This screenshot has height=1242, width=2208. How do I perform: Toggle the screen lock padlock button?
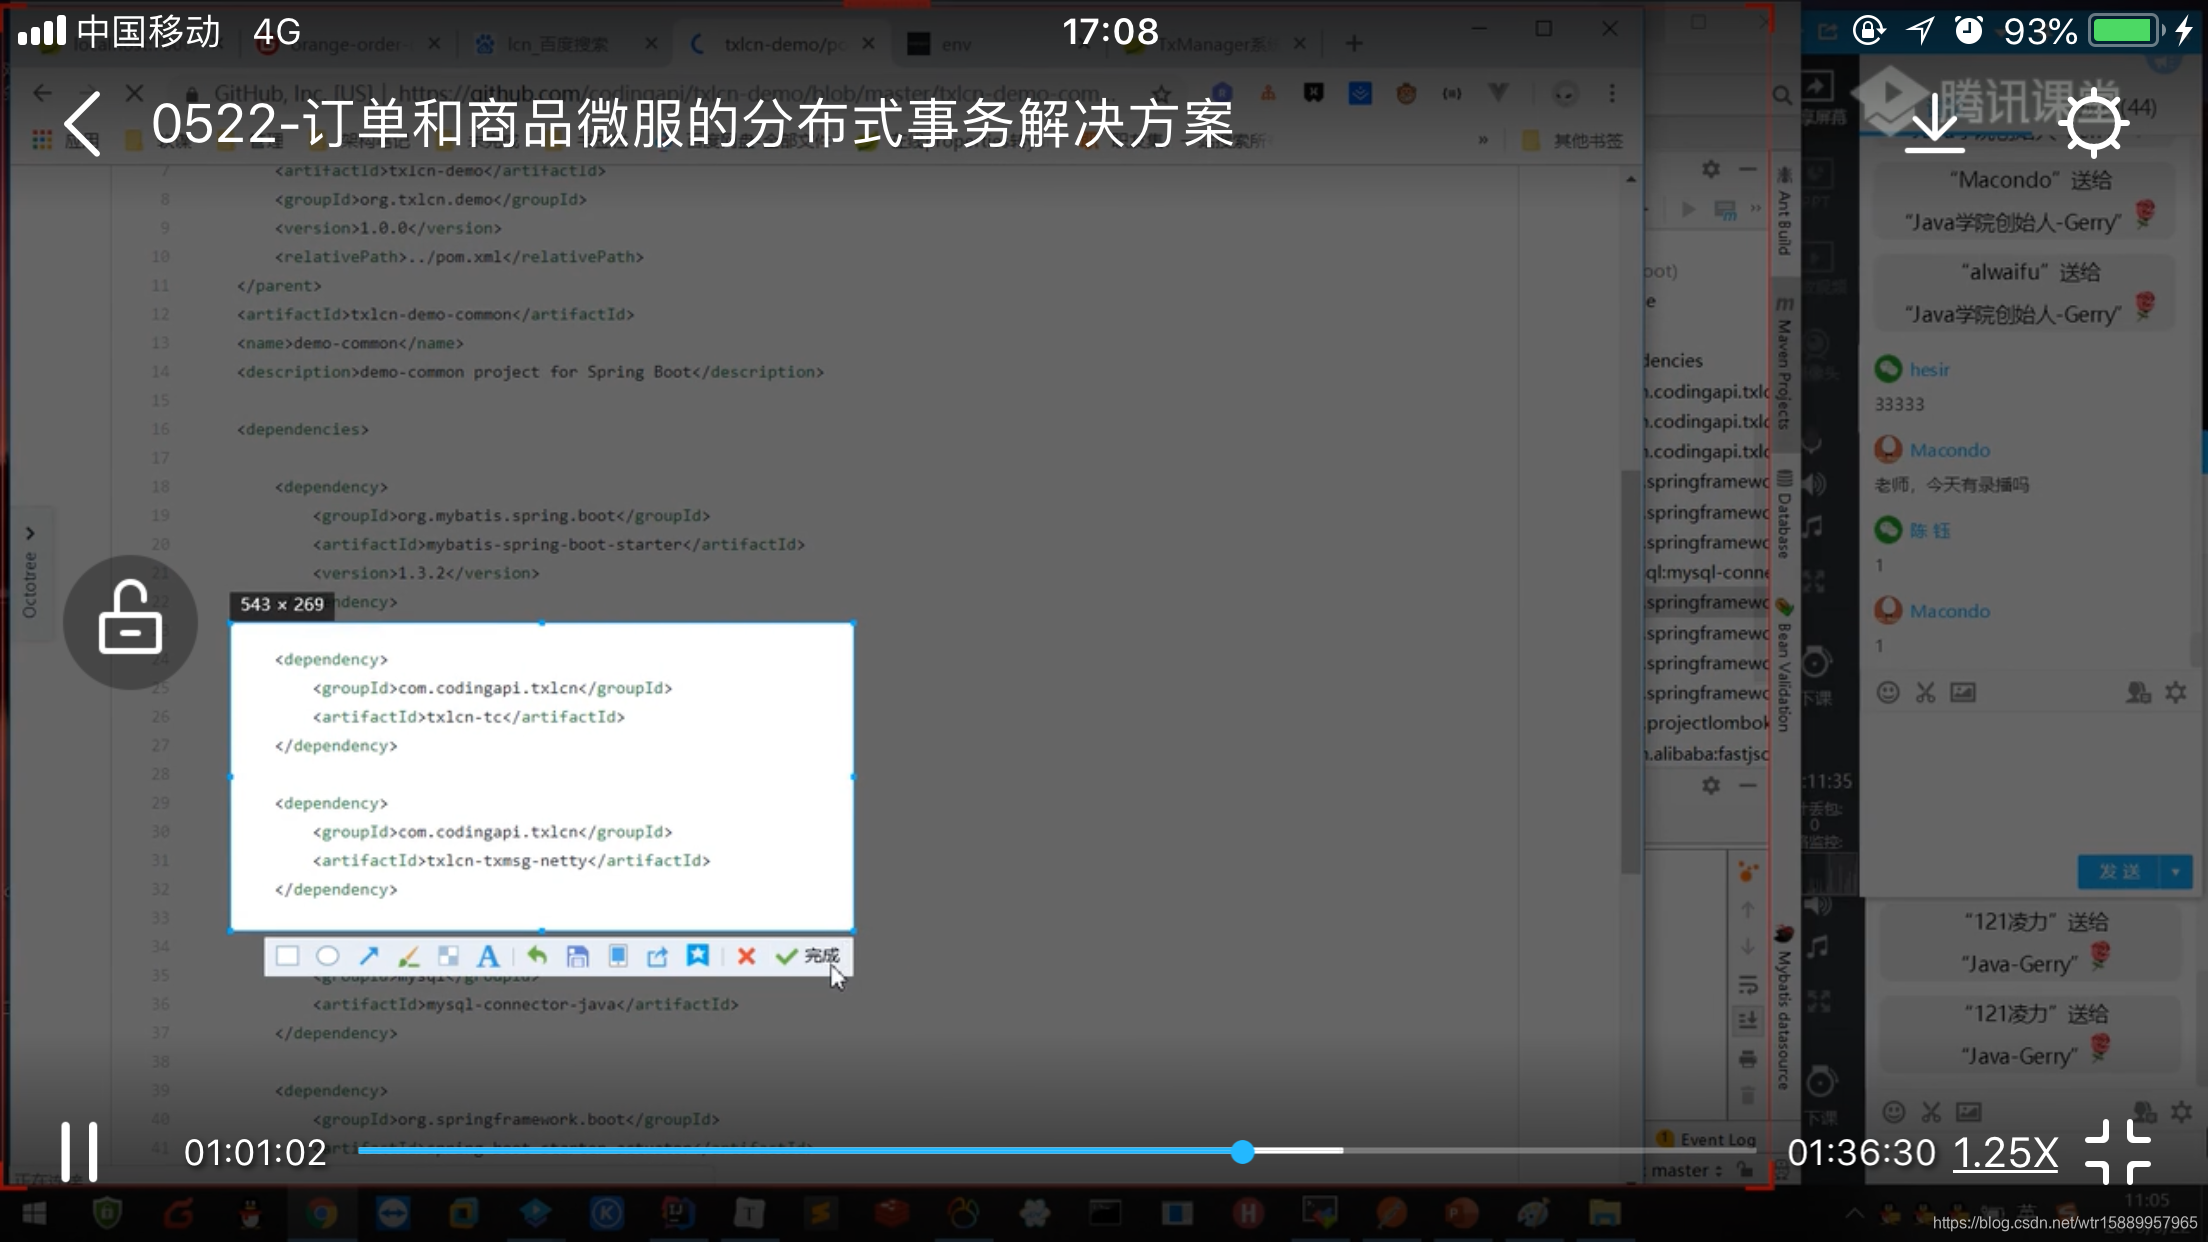(130, 621)
